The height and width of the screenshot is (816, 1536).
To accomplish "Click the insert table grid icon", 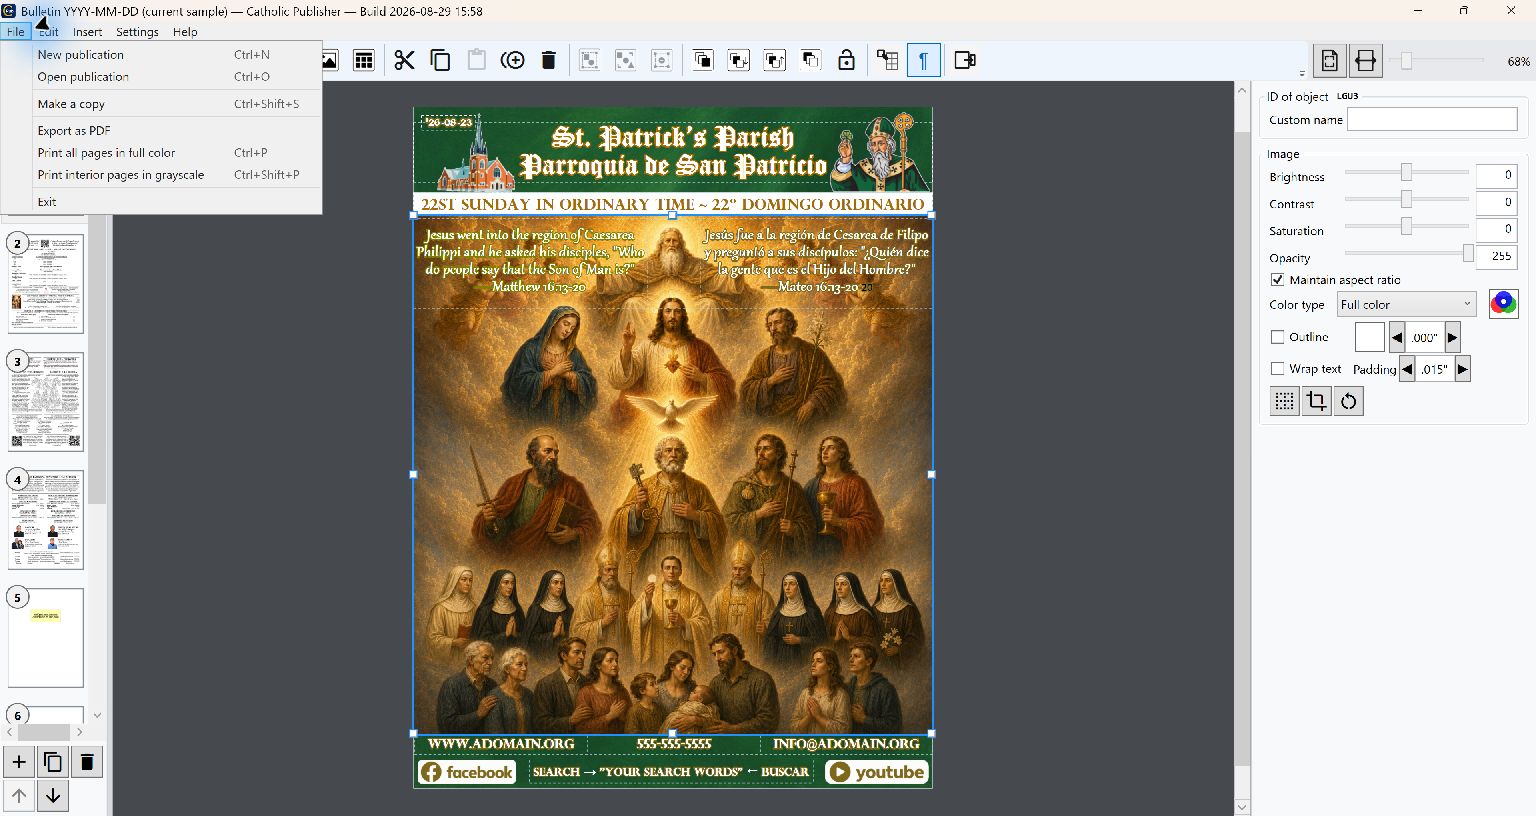I will (x=364, y=60).
